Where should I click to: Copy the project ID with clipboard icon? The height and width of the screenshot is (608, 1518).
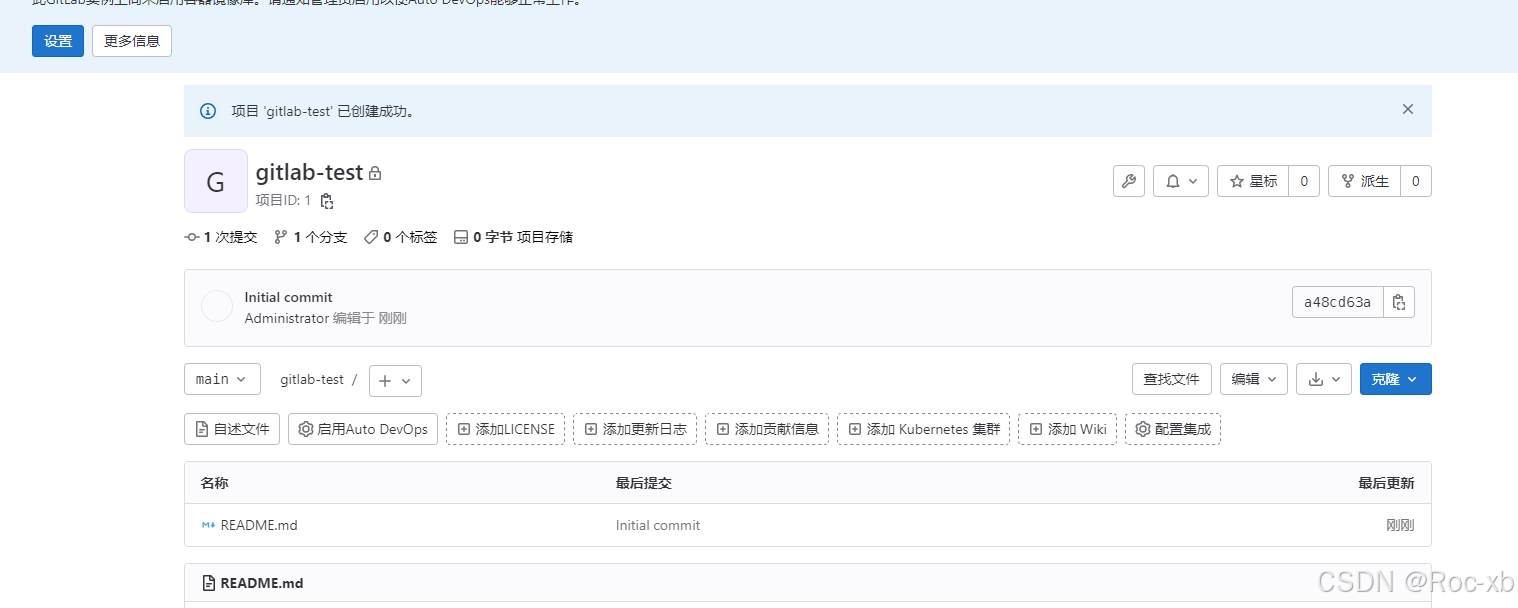tap(327, 201)
